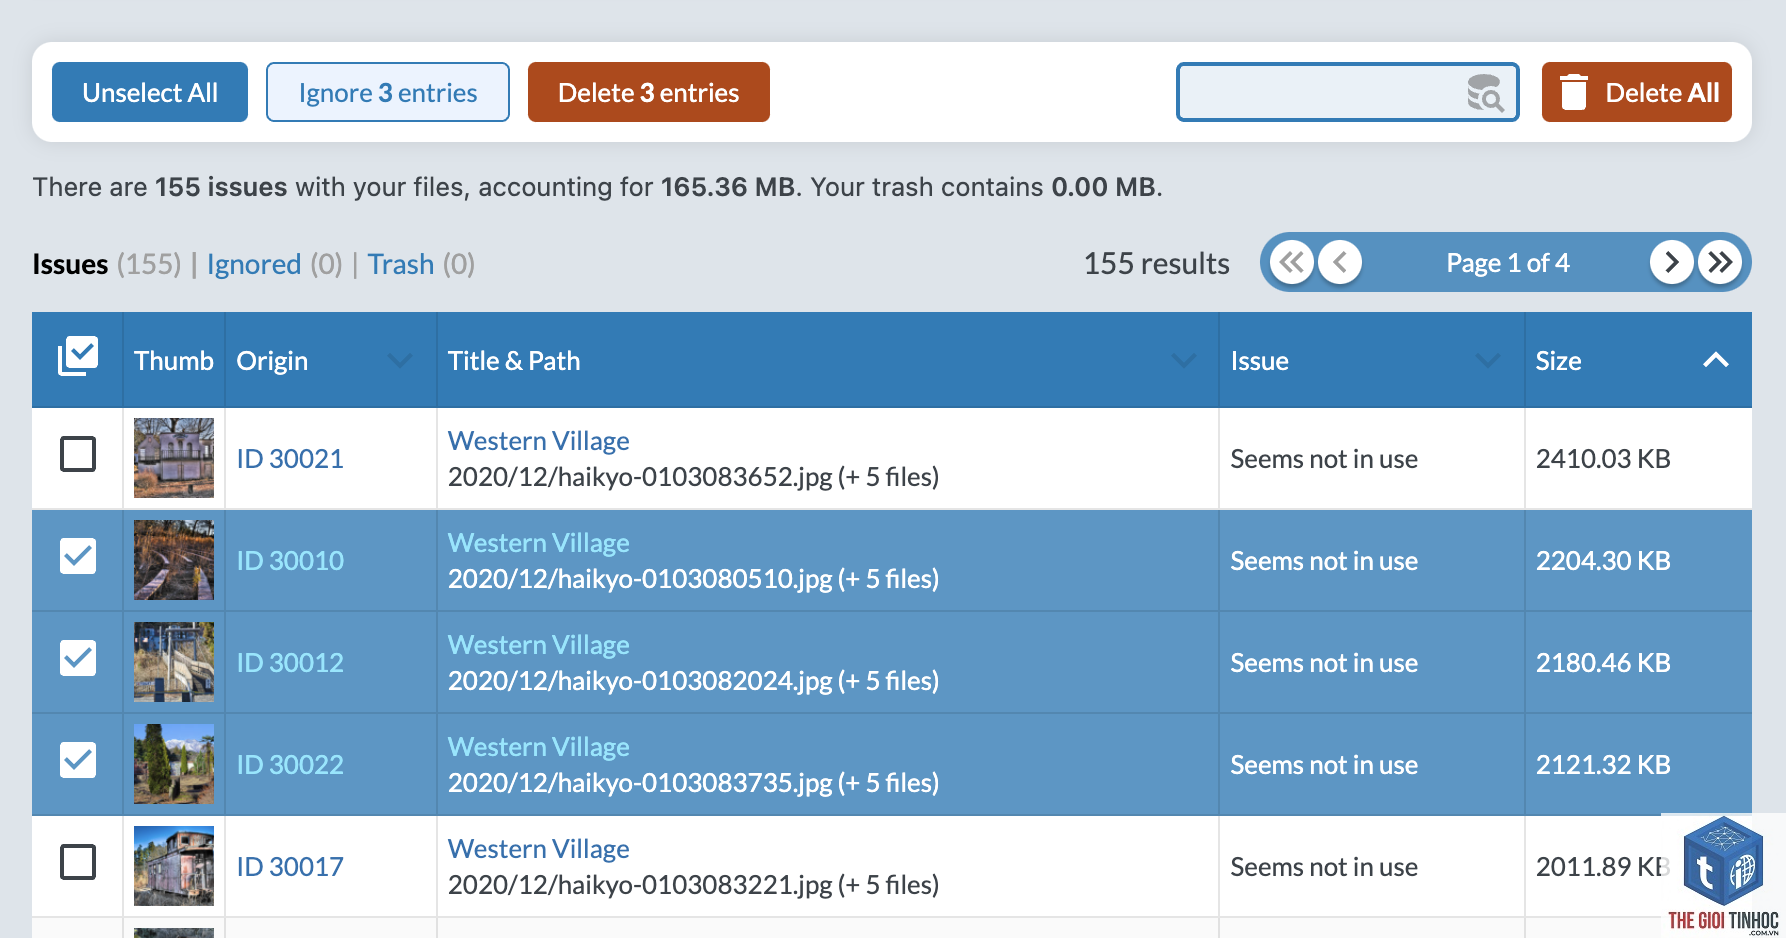1786x938 pixels.
Task: Click the size value 2410.03 KB
Action: tap(1603, 459)
